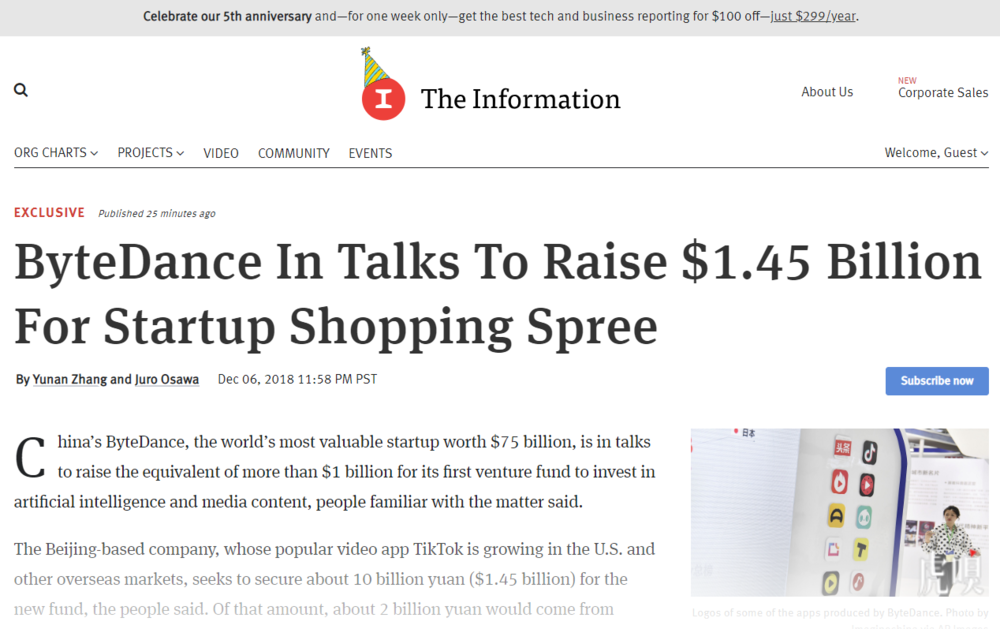Open the ByteDance apps photo thumbnail

840,512
